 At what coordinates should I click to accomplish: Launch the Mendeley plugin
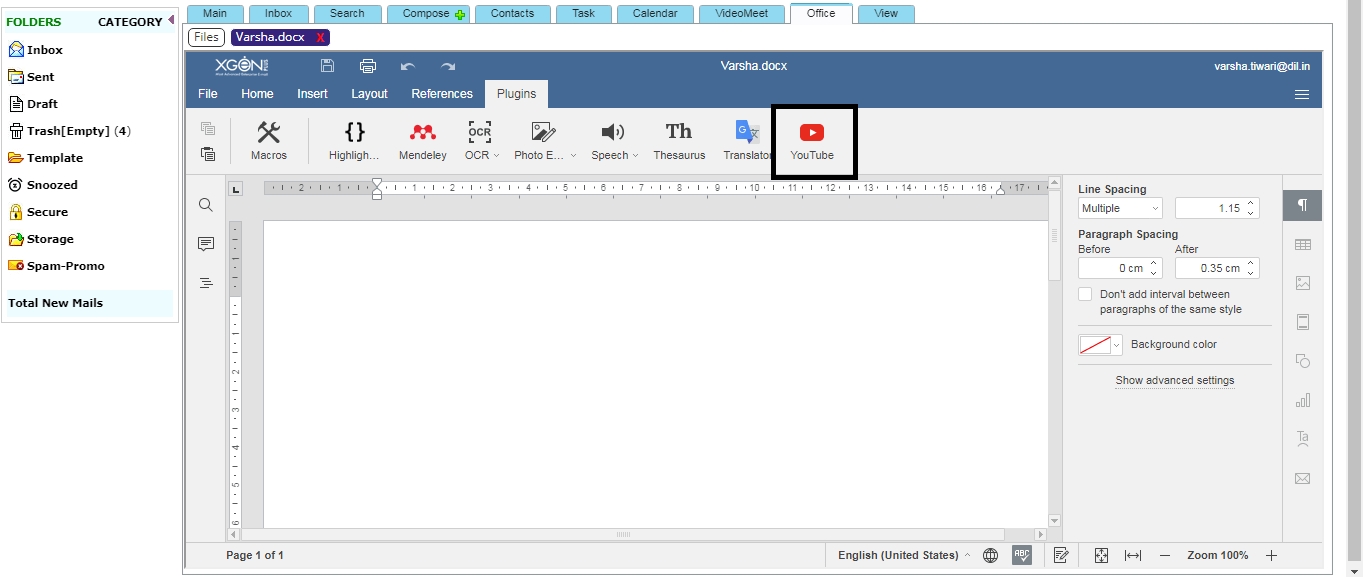coord(423,141)
